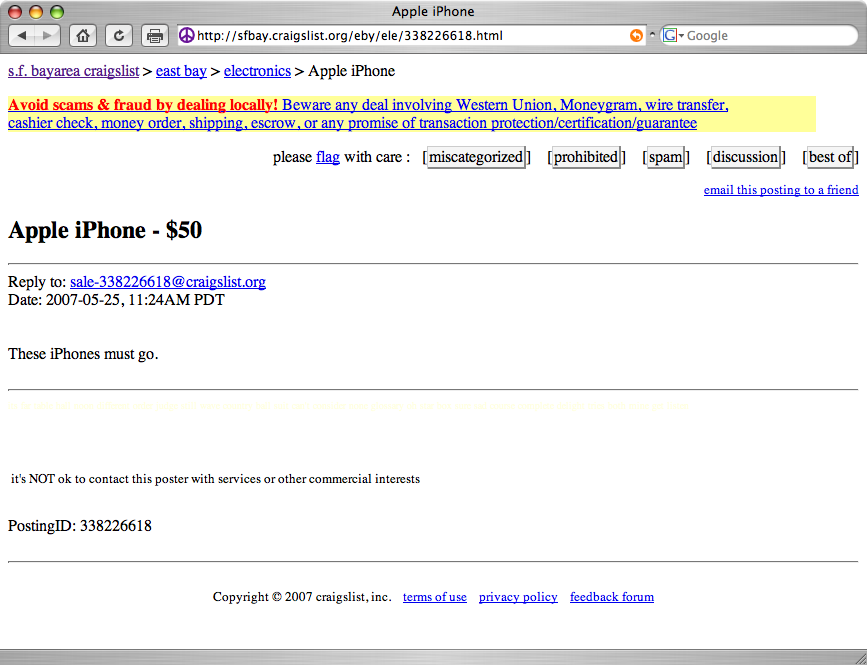Open the Avoid scams & fraud warning link
Image resolution: width=867 pixels, height=665 pixels.
(143, 105)
